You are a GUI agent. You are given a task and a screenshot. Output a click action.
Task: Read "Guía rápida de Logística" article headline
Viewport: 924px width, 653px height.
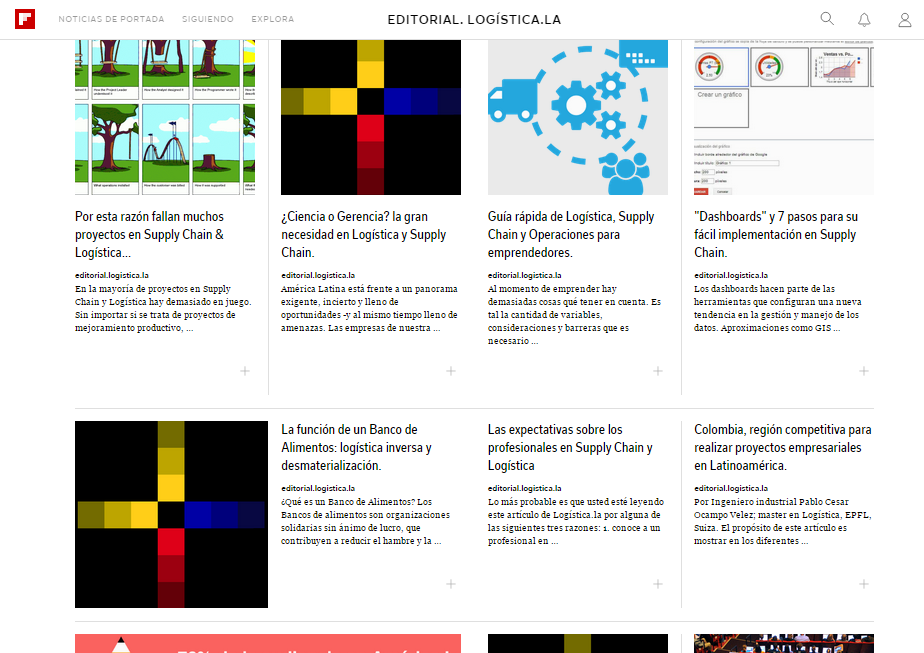(x=571, y=234)
